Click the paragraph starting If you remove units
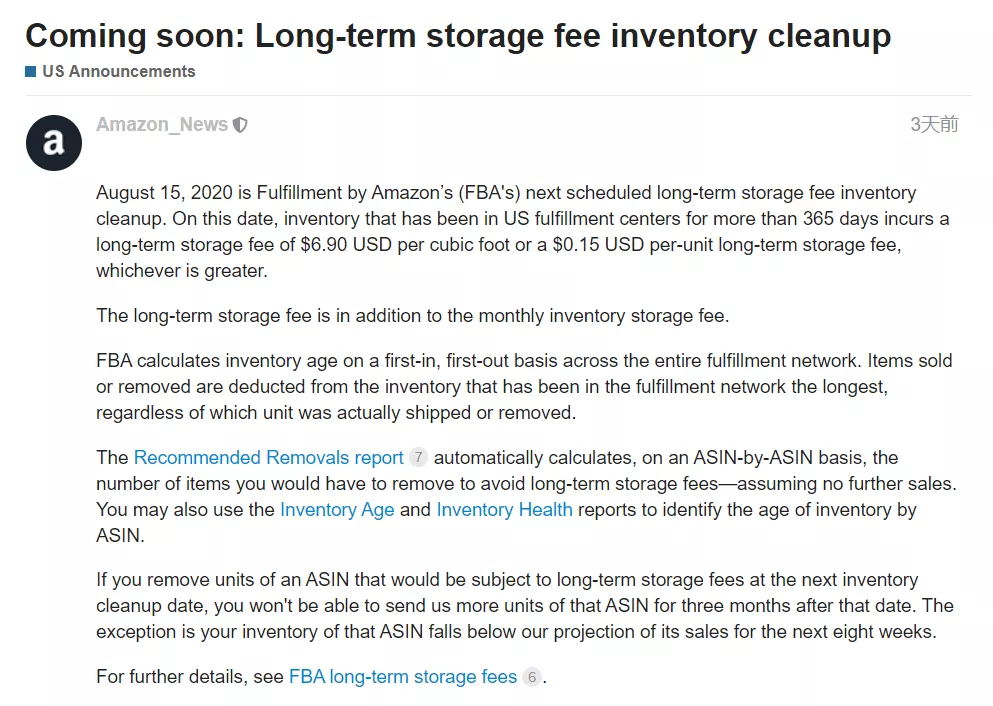 [522, 605]
